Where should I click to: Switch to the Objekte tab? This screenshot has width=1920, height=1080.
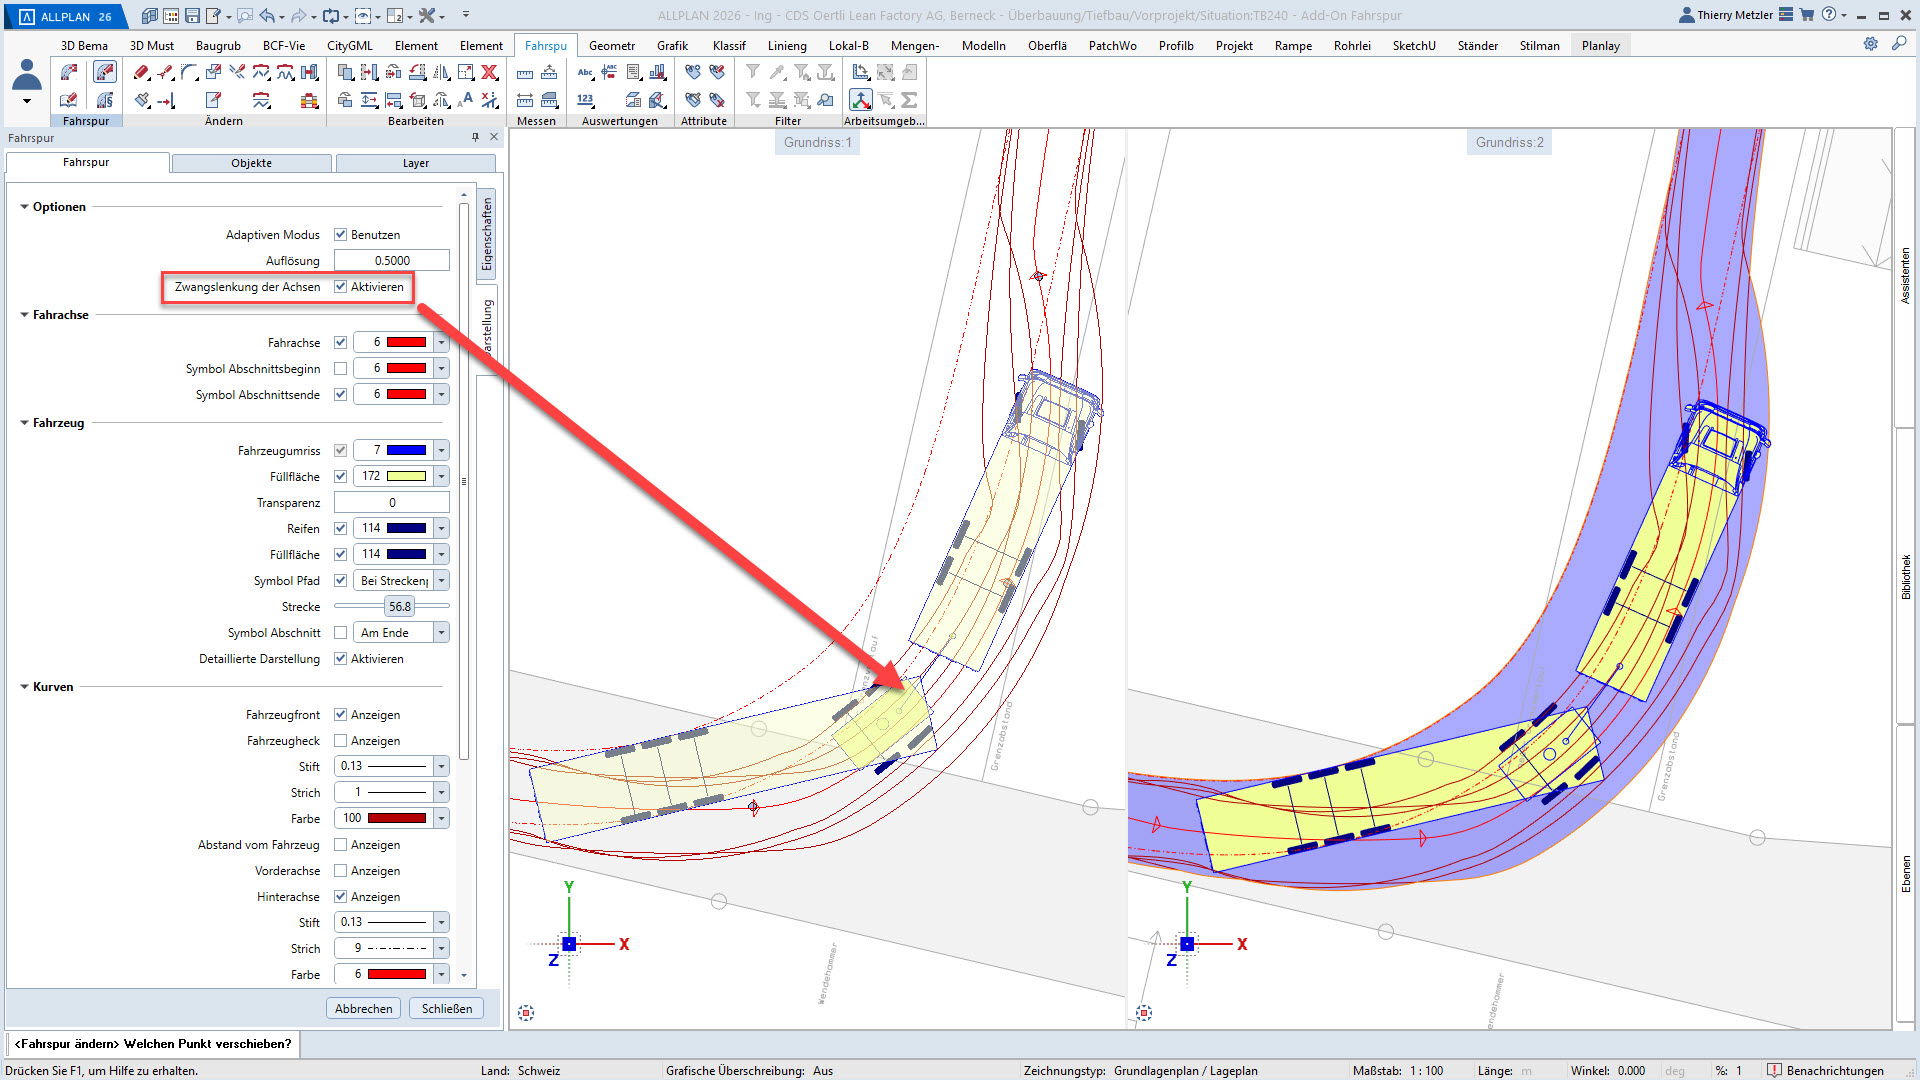point(251,163)
